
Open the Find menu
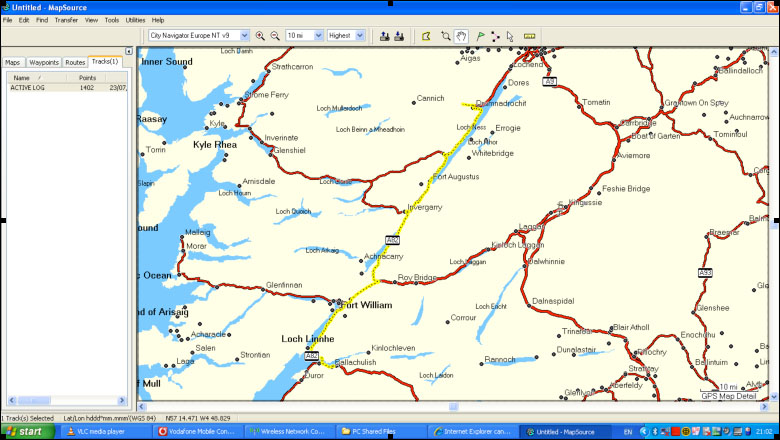click(42, 20)
